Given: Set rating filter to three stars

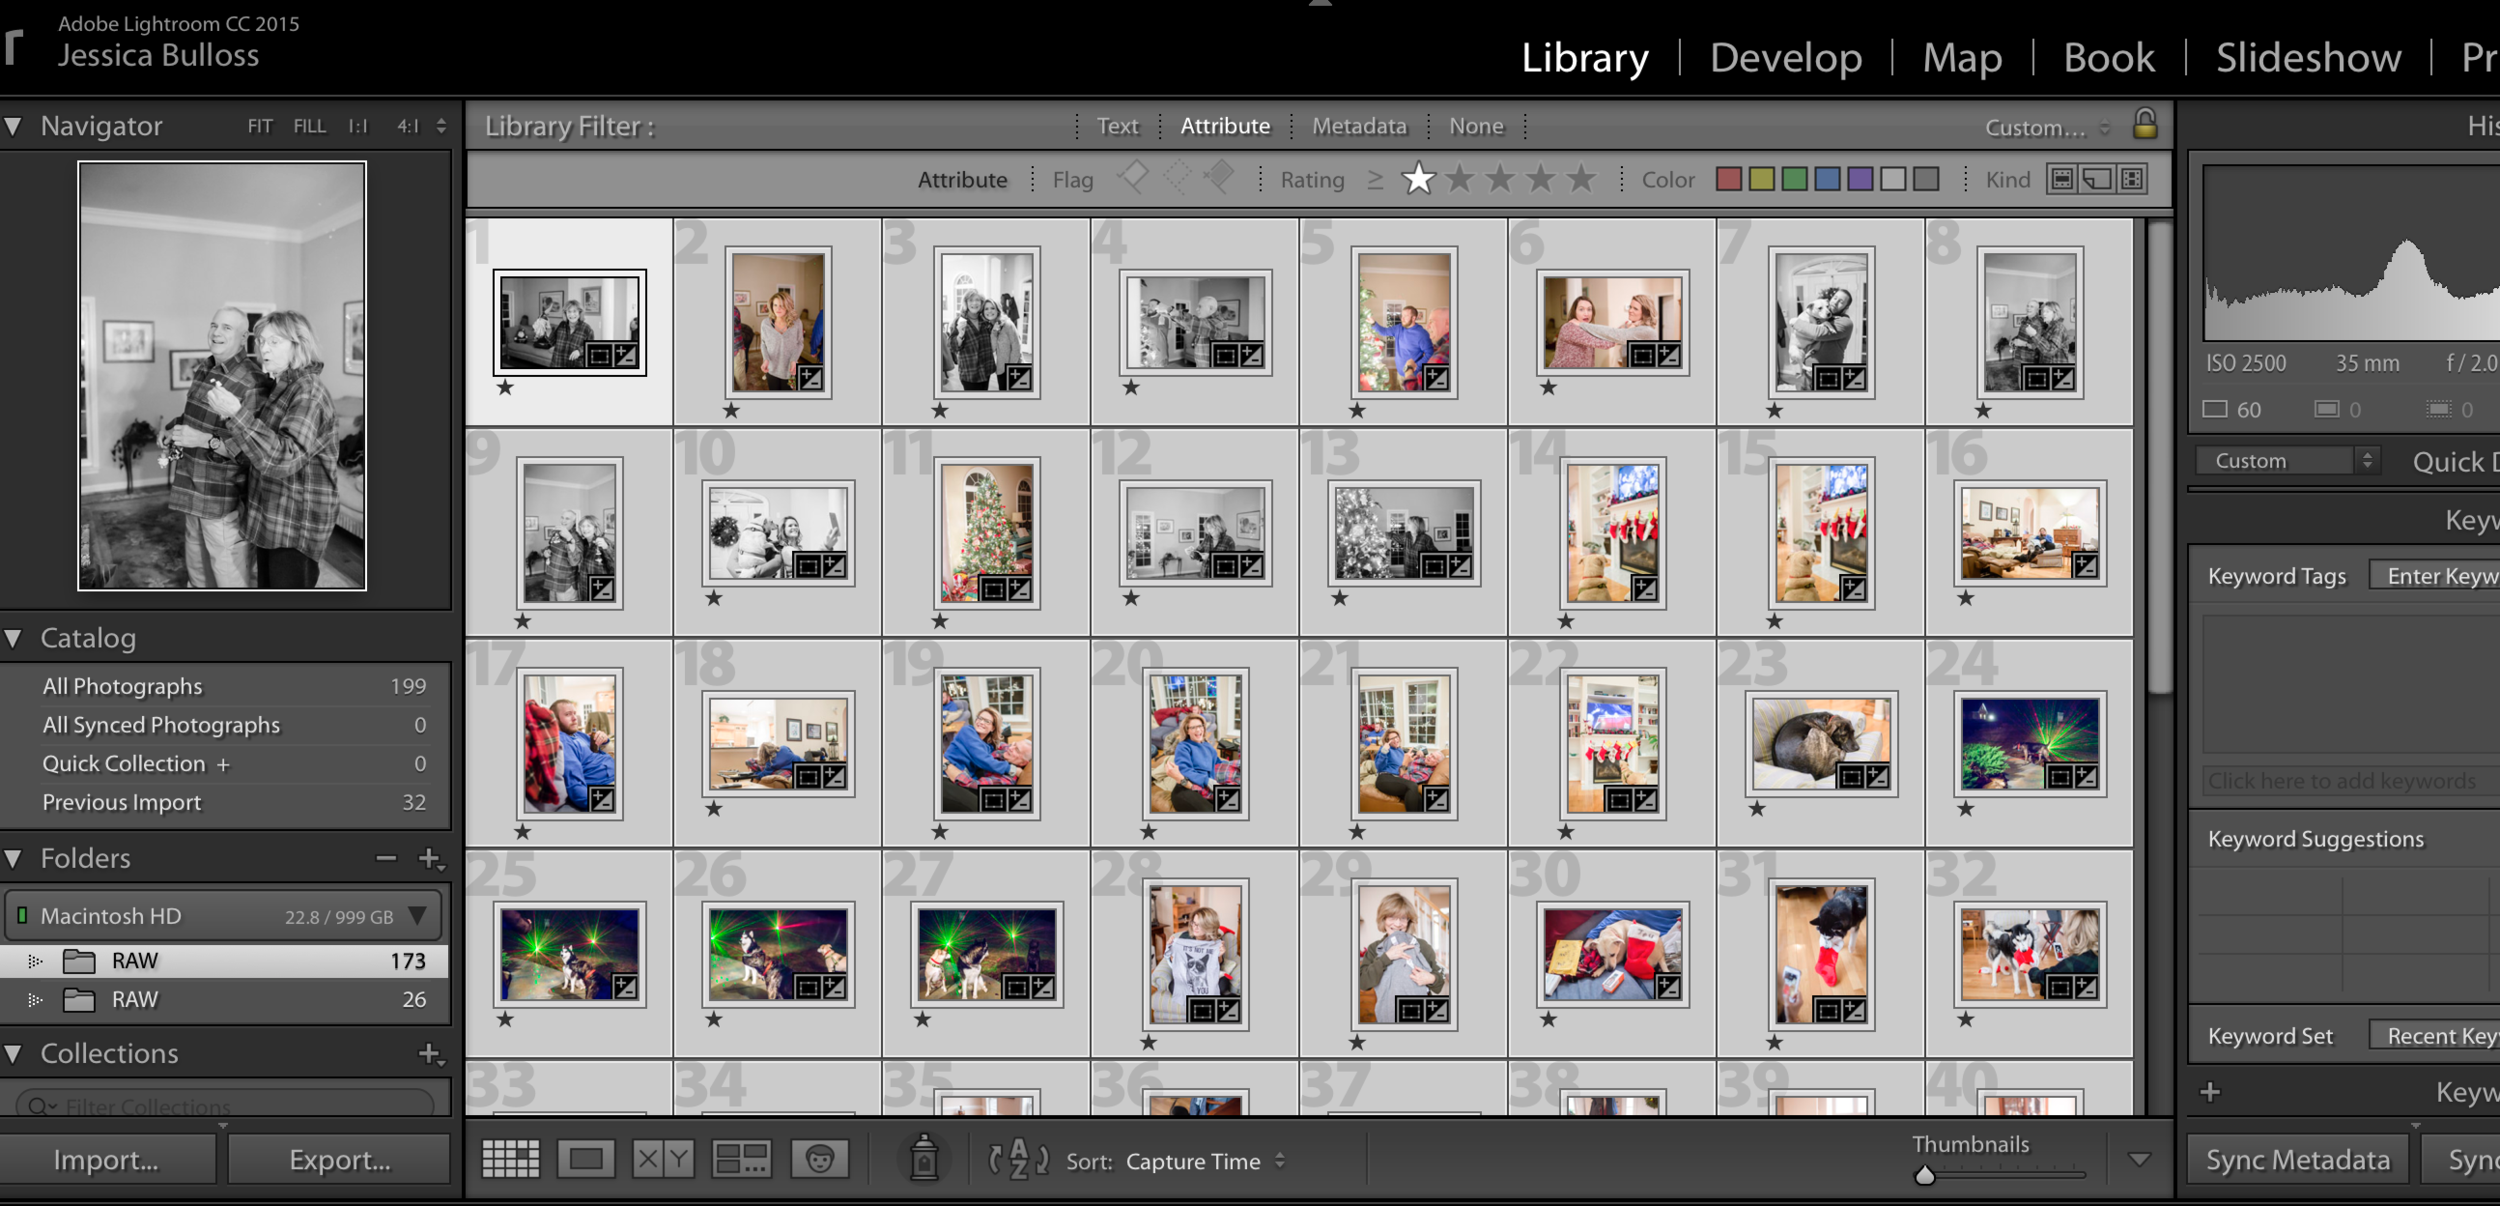Looking at the screenshot, I should [x=1500, y=179].
